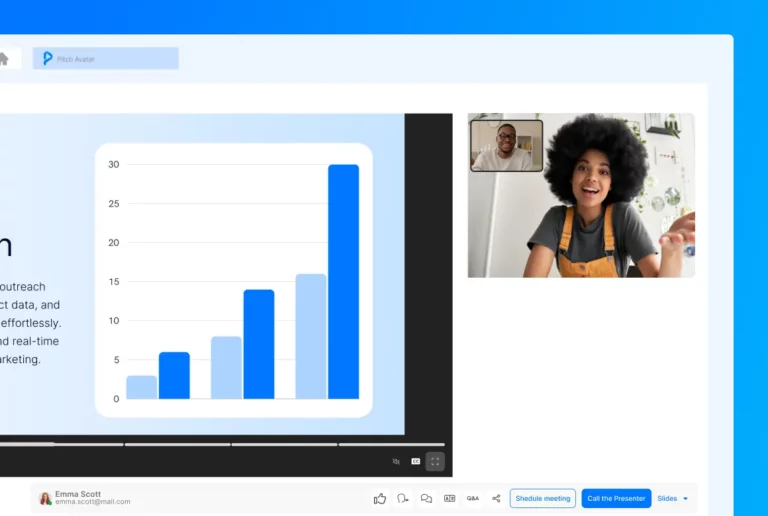Click the Shedule meeting button
Viewport: 768px width, 516px height.
click(542, 498)
